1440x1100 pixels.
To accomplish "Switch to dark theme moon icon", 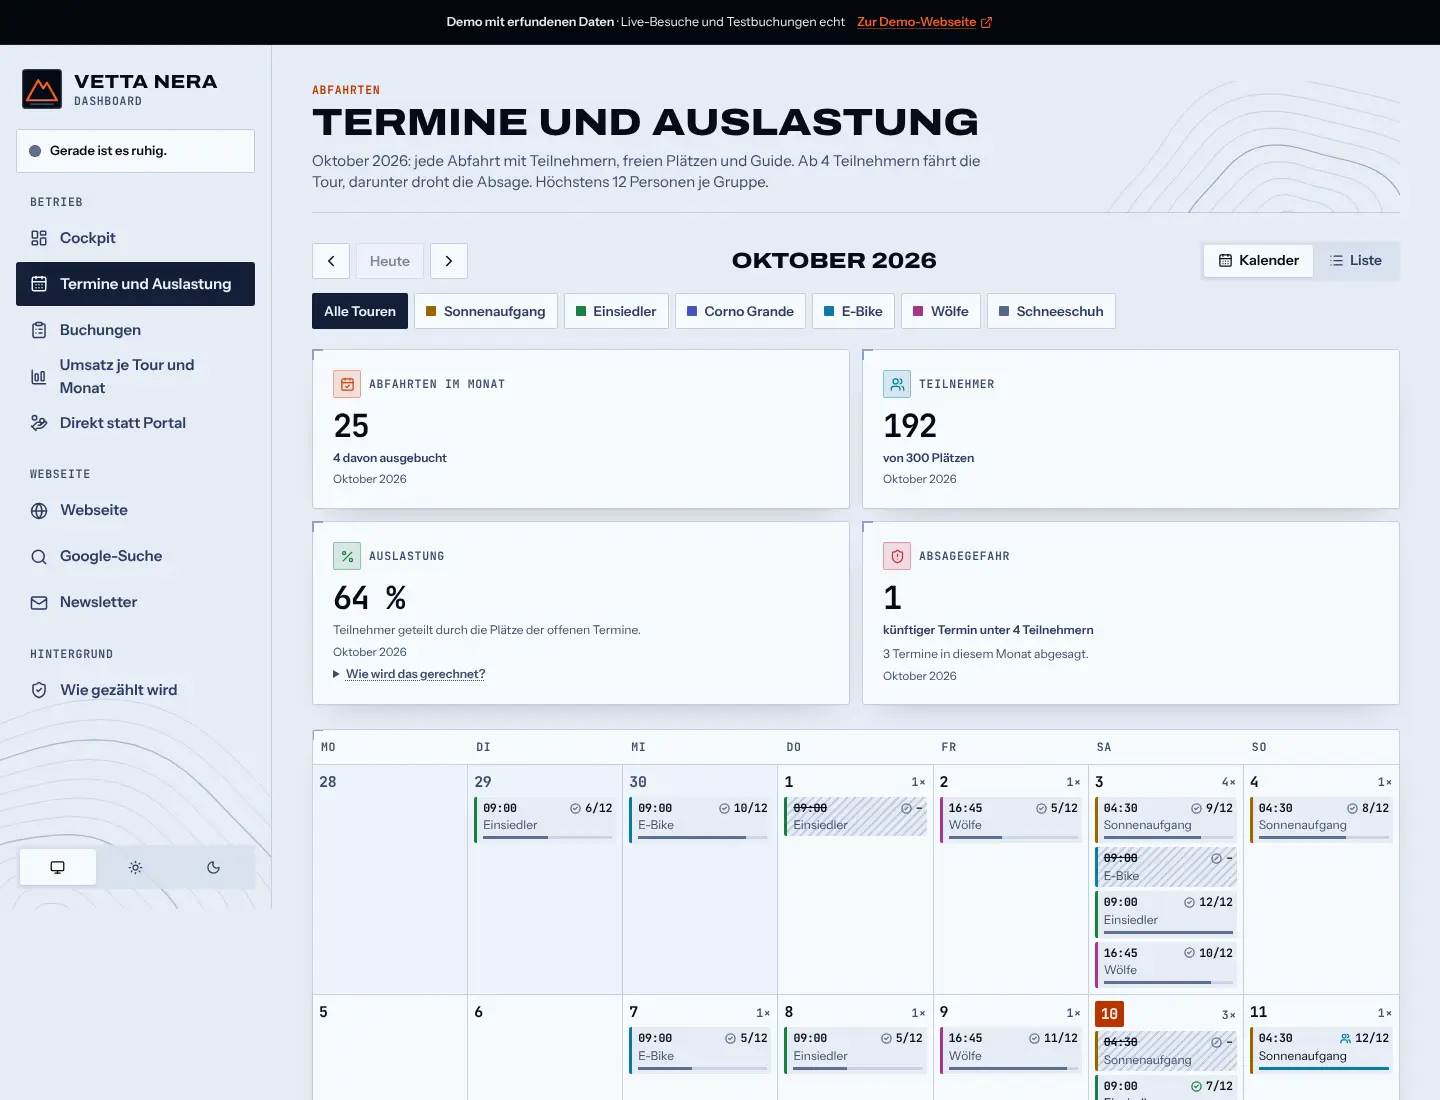I will (x=213, y=867).
